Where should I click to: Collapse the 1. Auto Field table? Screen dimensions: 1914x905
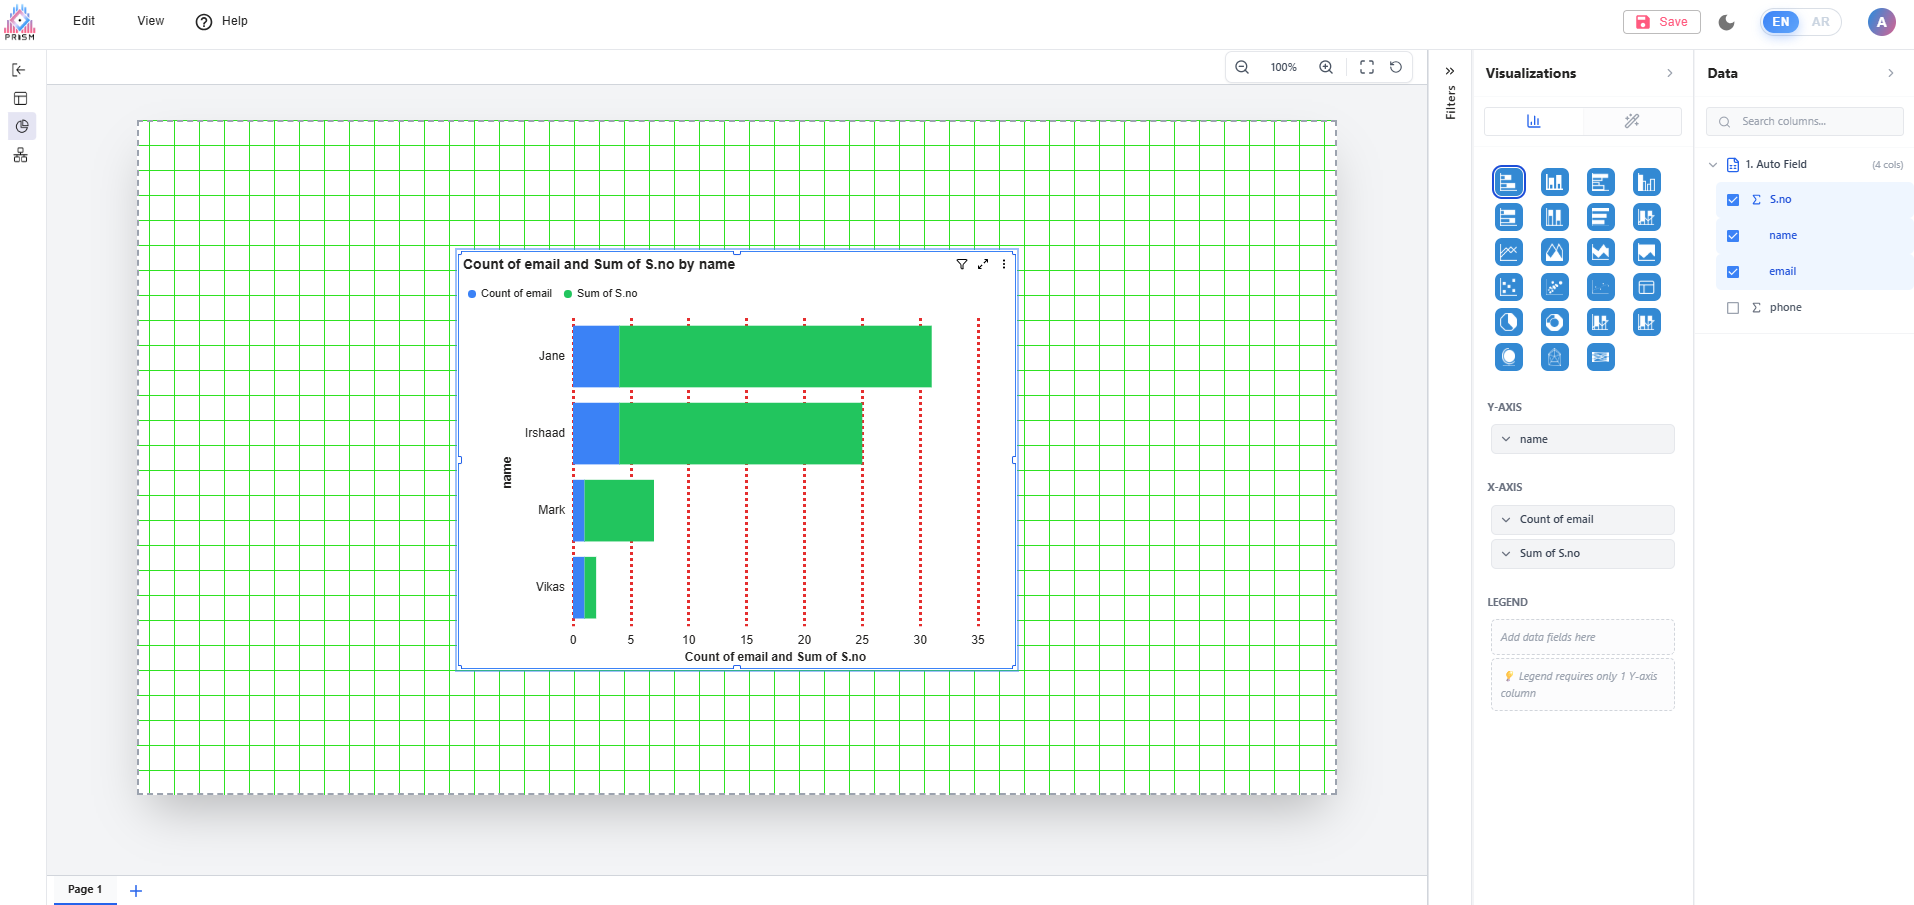click(1712, 165)
